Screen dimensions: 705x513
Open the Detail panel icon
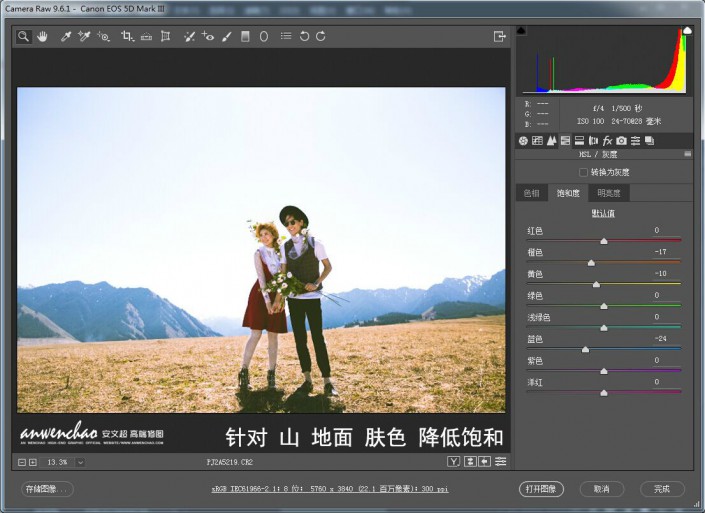click(552, 141)
